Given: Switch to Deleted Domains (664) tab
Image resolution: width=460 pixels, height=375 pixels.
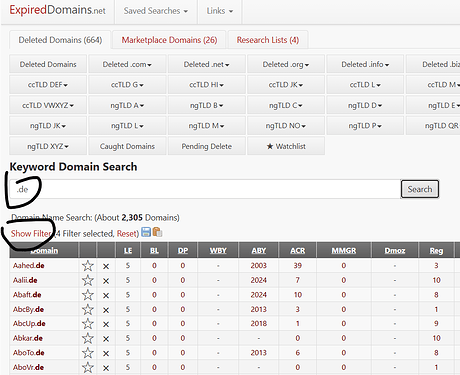Looking at the screenshot, I should (x=60, y=40).
